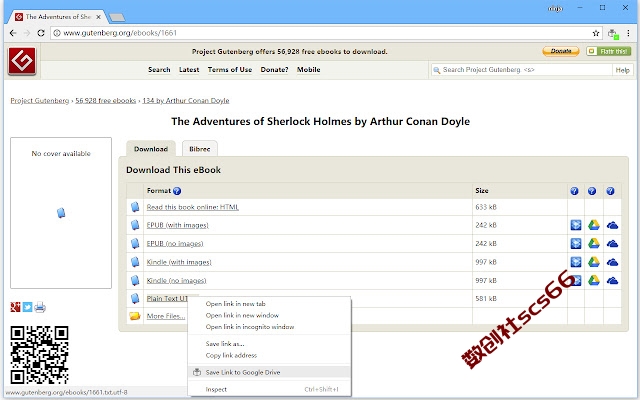
Task: Open the More Files... link
Action: click(166, 316)
